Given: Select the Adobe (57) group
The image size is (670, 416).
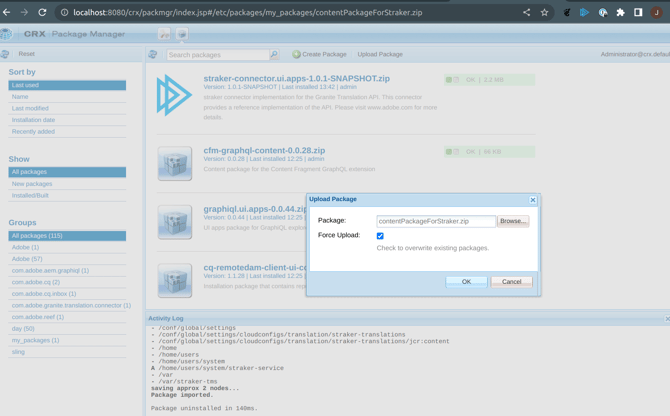Looking at the screenshot, I should coord(27,259).
